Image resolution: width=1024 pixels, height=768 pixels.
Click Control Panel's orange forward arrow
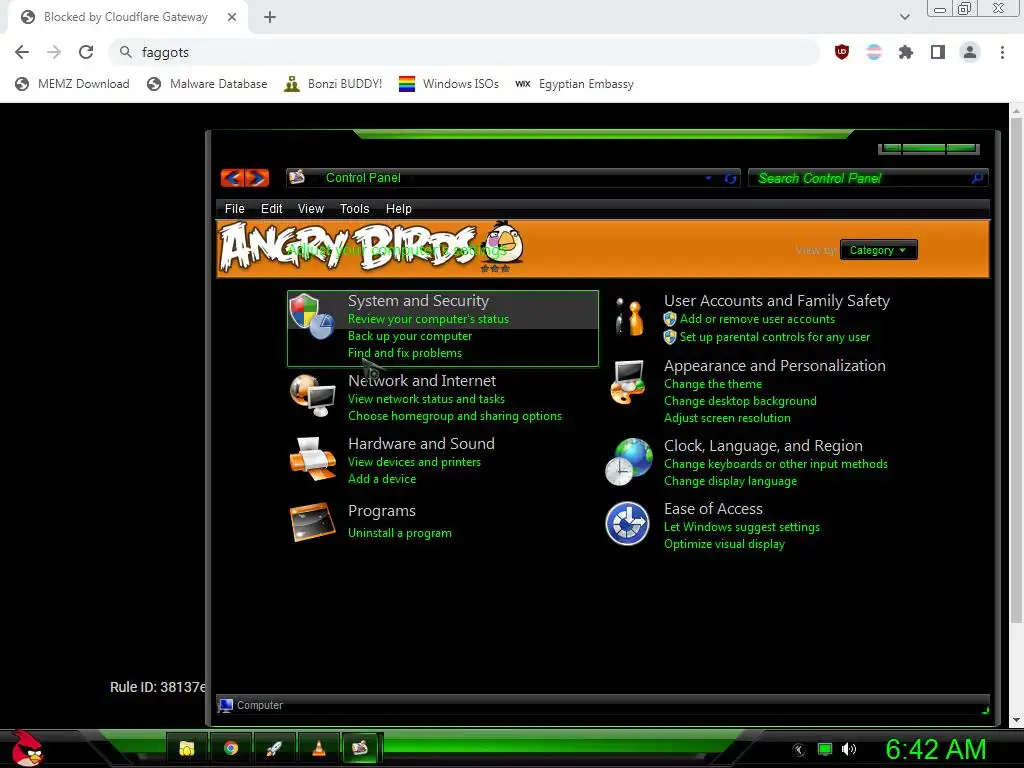point(257,178)
